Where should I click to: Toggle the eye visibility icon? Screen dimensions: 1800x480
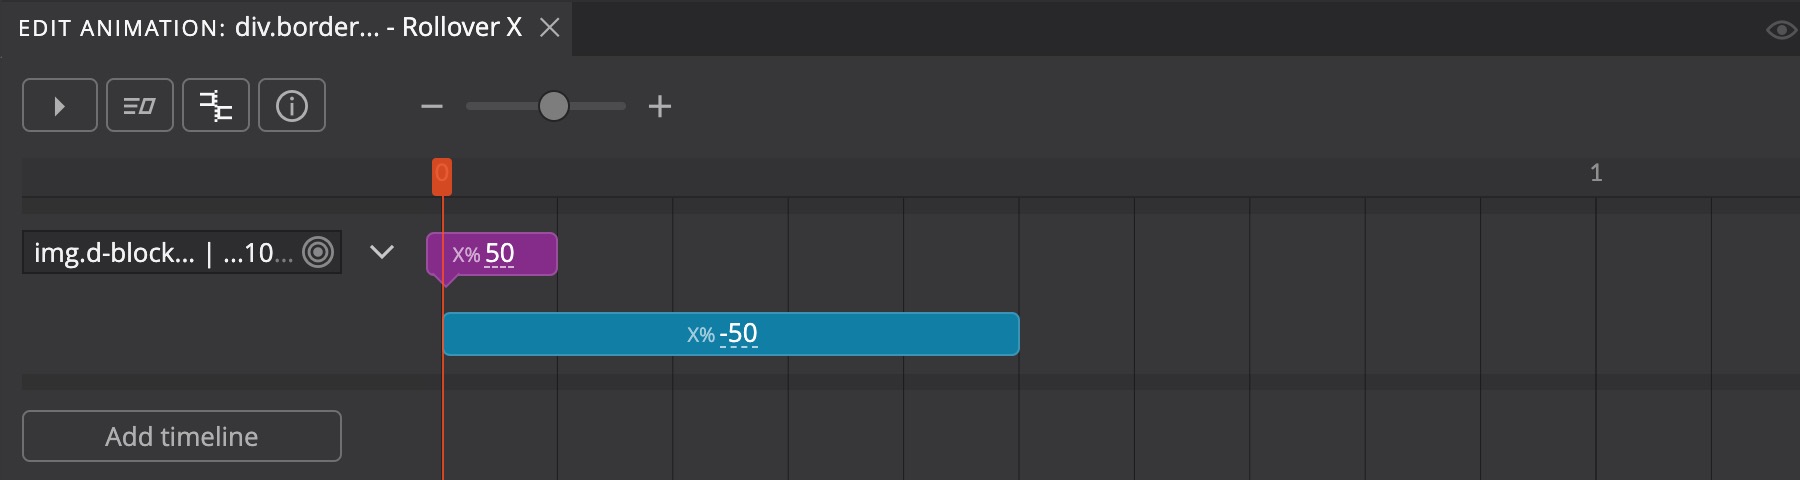[1781, 30]
